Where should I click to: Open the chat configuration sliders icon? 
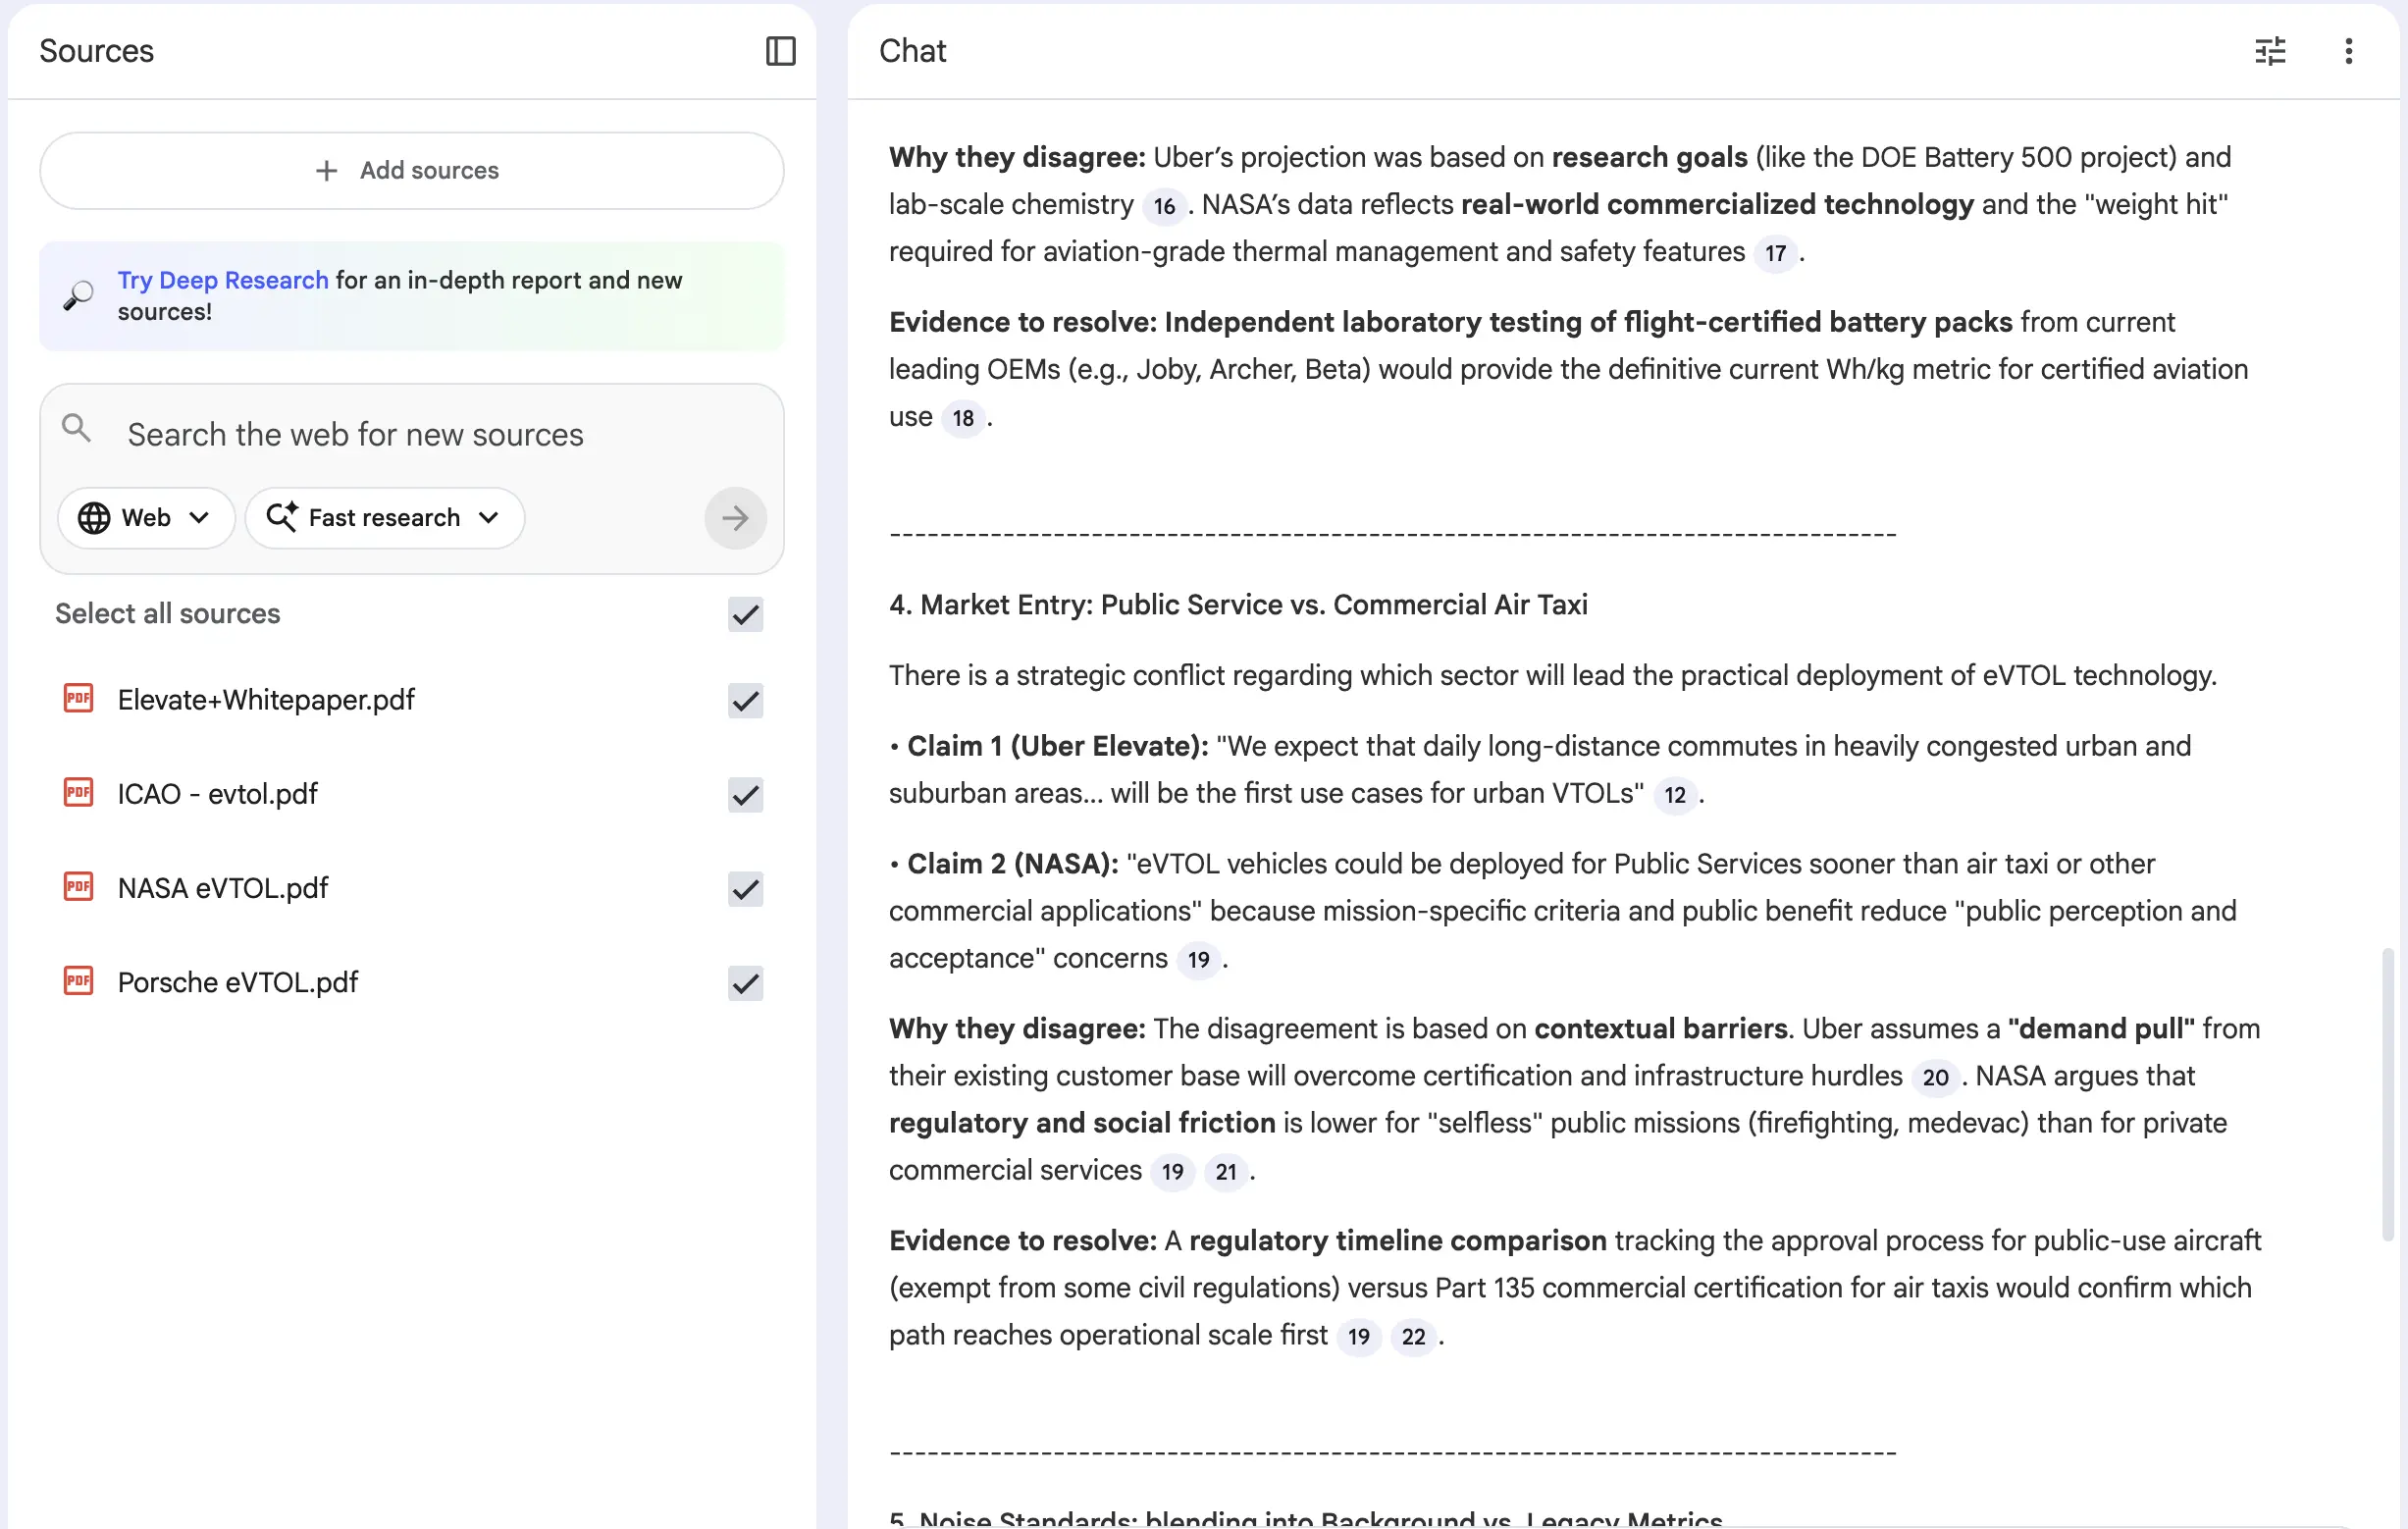2270,51
